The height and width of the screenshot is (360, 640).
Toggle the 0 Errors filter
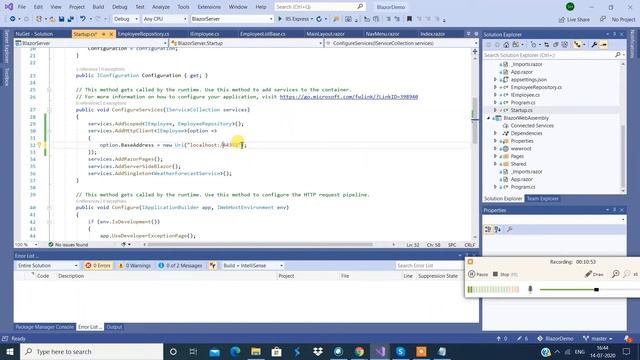click(98, 266)
